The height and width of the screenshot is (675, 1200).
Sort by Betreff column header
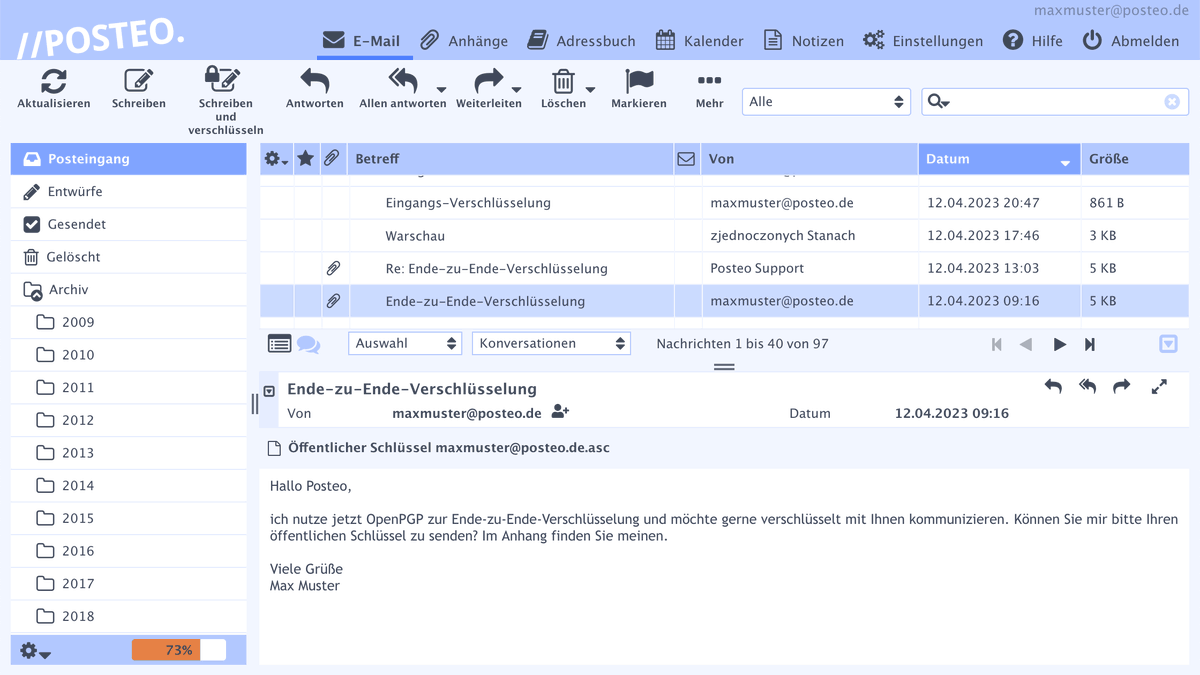[x=510, y=159]
